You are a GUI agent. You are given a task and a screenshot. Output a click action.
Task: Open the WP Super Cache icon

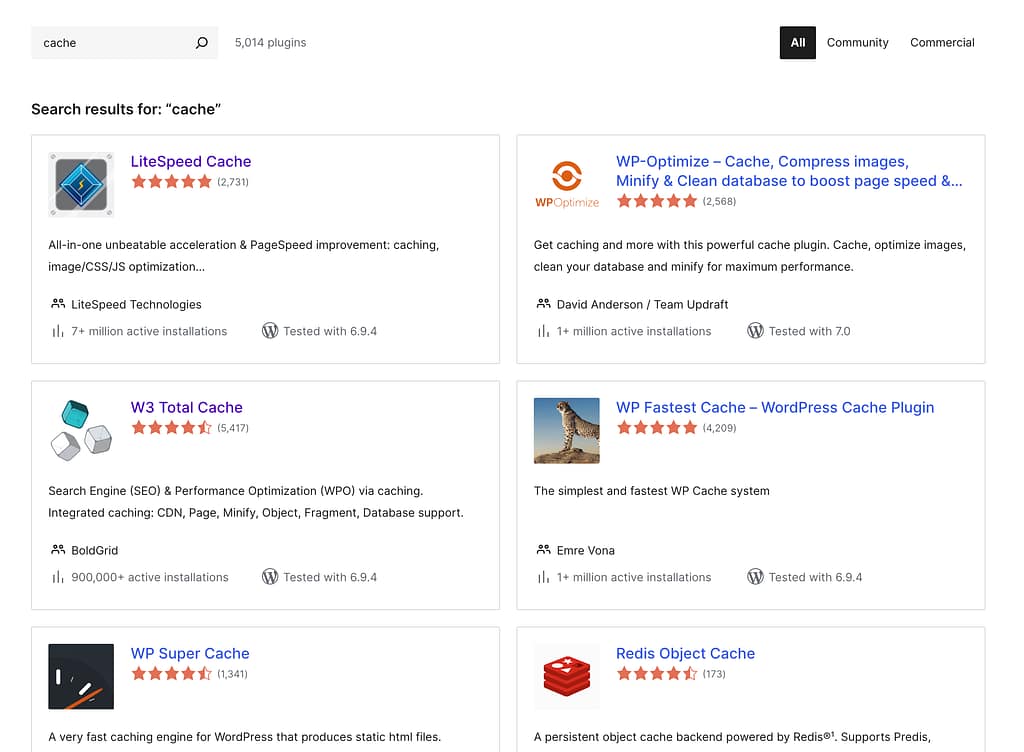coord(81,677)
